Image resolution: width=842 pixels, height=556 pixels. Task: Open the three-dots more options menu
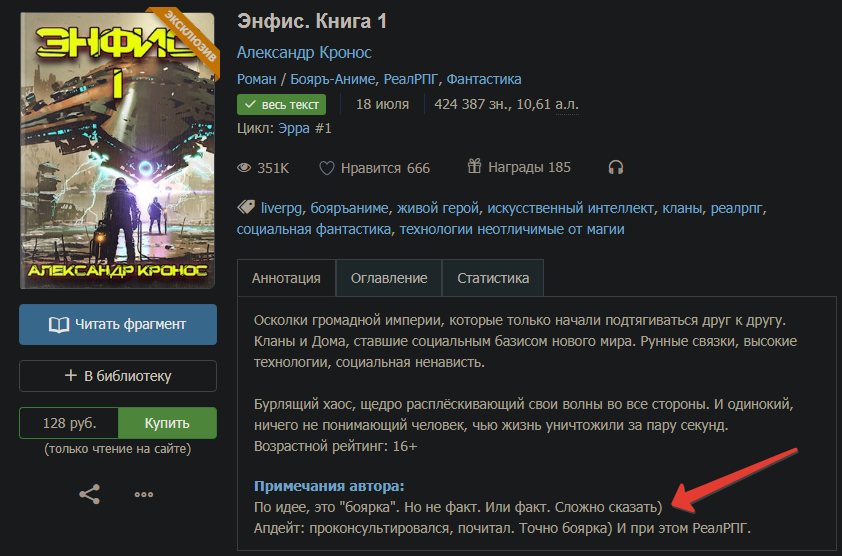pyautogui.click(x=144, y=494)
